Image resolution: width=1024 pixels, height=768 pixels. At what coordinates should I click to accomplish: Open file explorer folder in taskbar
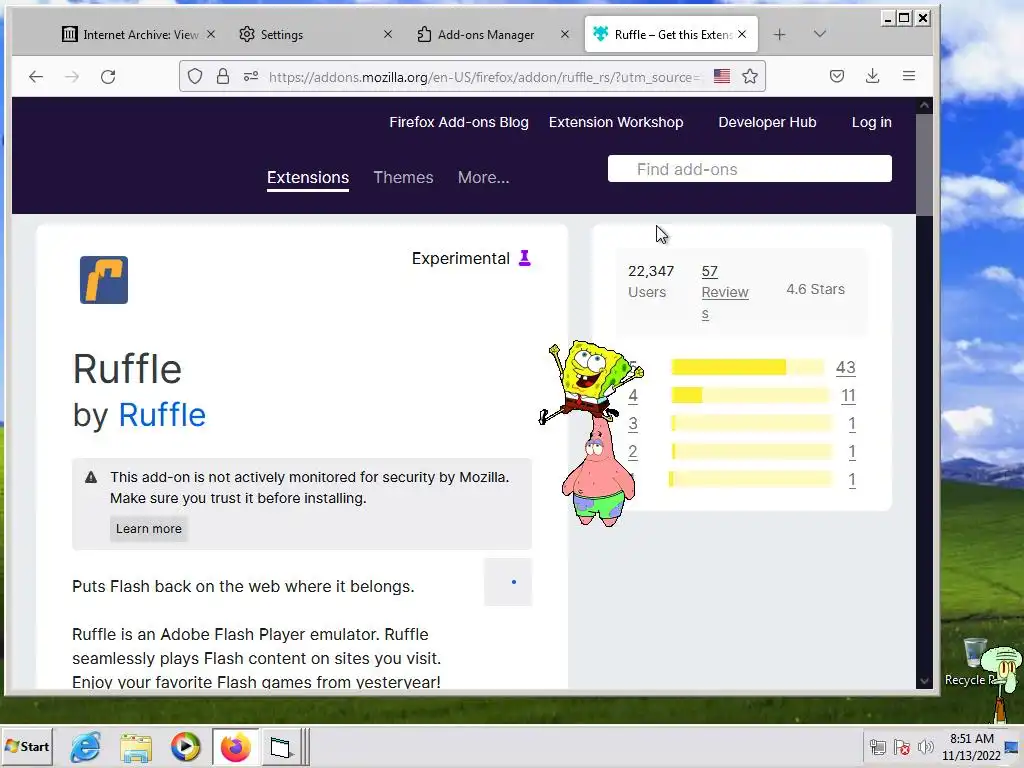(x=136, y=747)
